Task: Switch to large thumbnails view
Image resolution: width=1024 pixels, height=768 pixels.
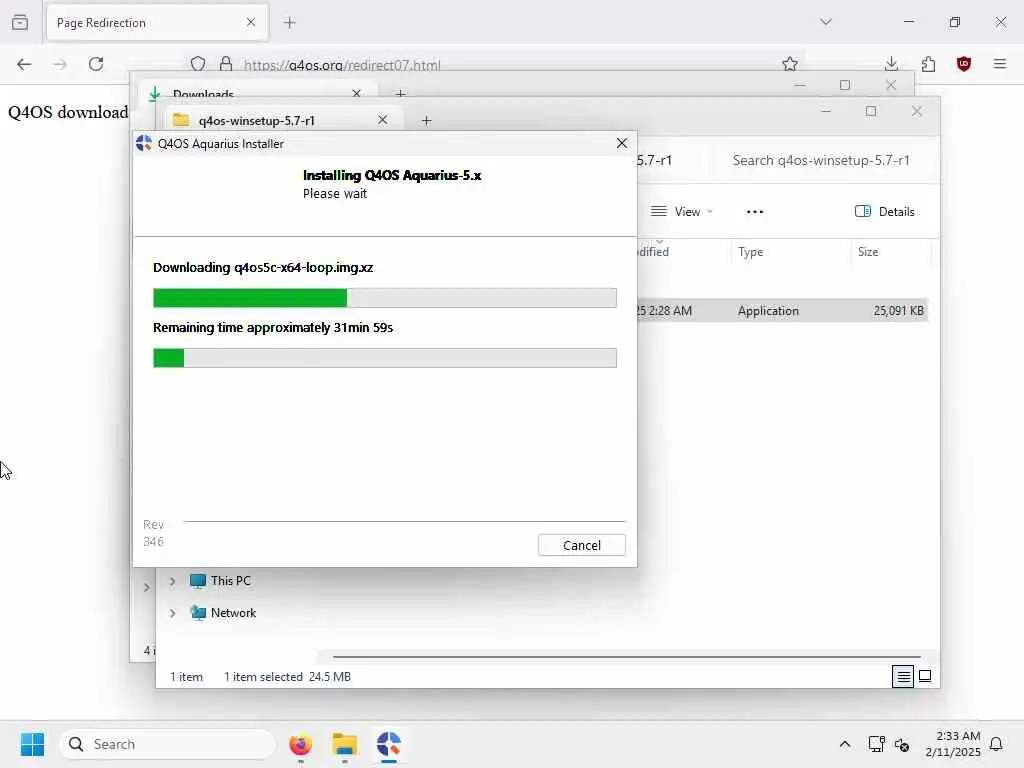Action: point(925,677)
